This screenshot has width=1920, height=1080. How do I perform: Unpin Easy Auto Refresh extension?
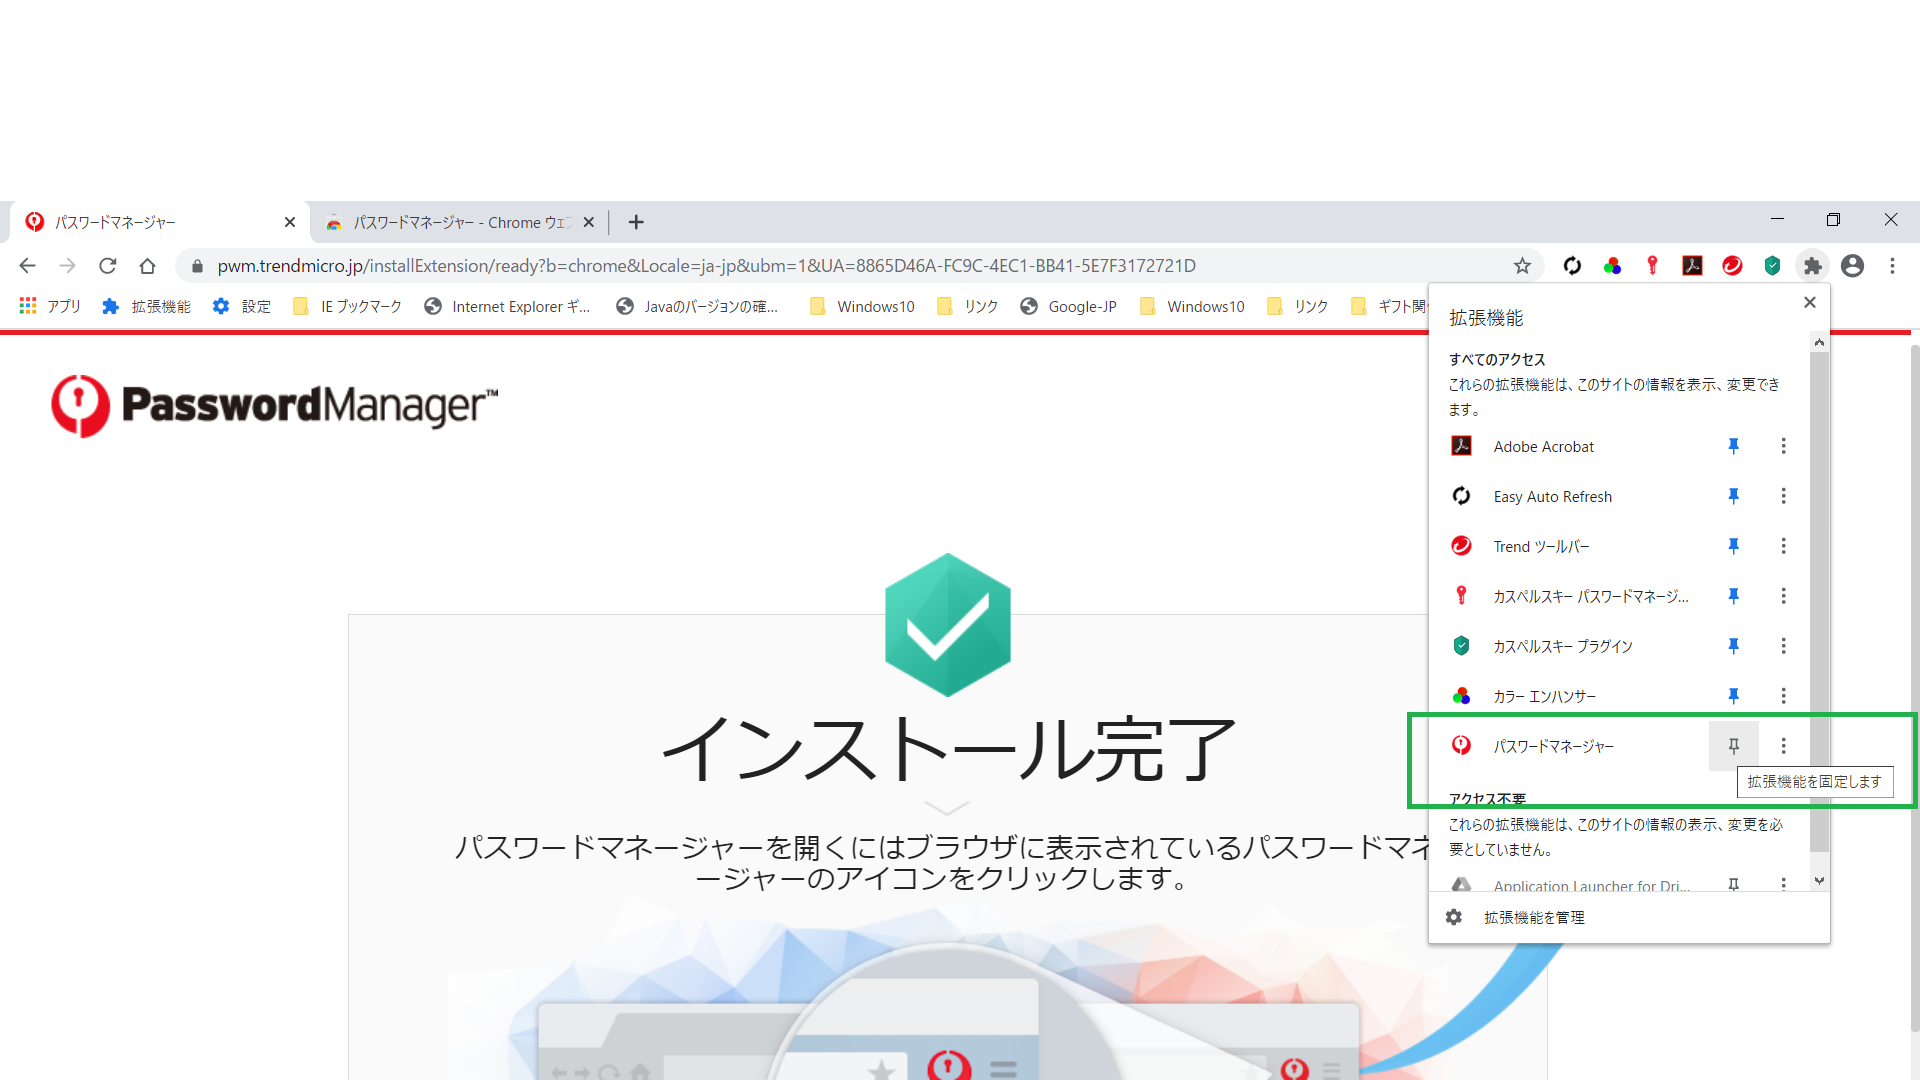click(1733, 496)
